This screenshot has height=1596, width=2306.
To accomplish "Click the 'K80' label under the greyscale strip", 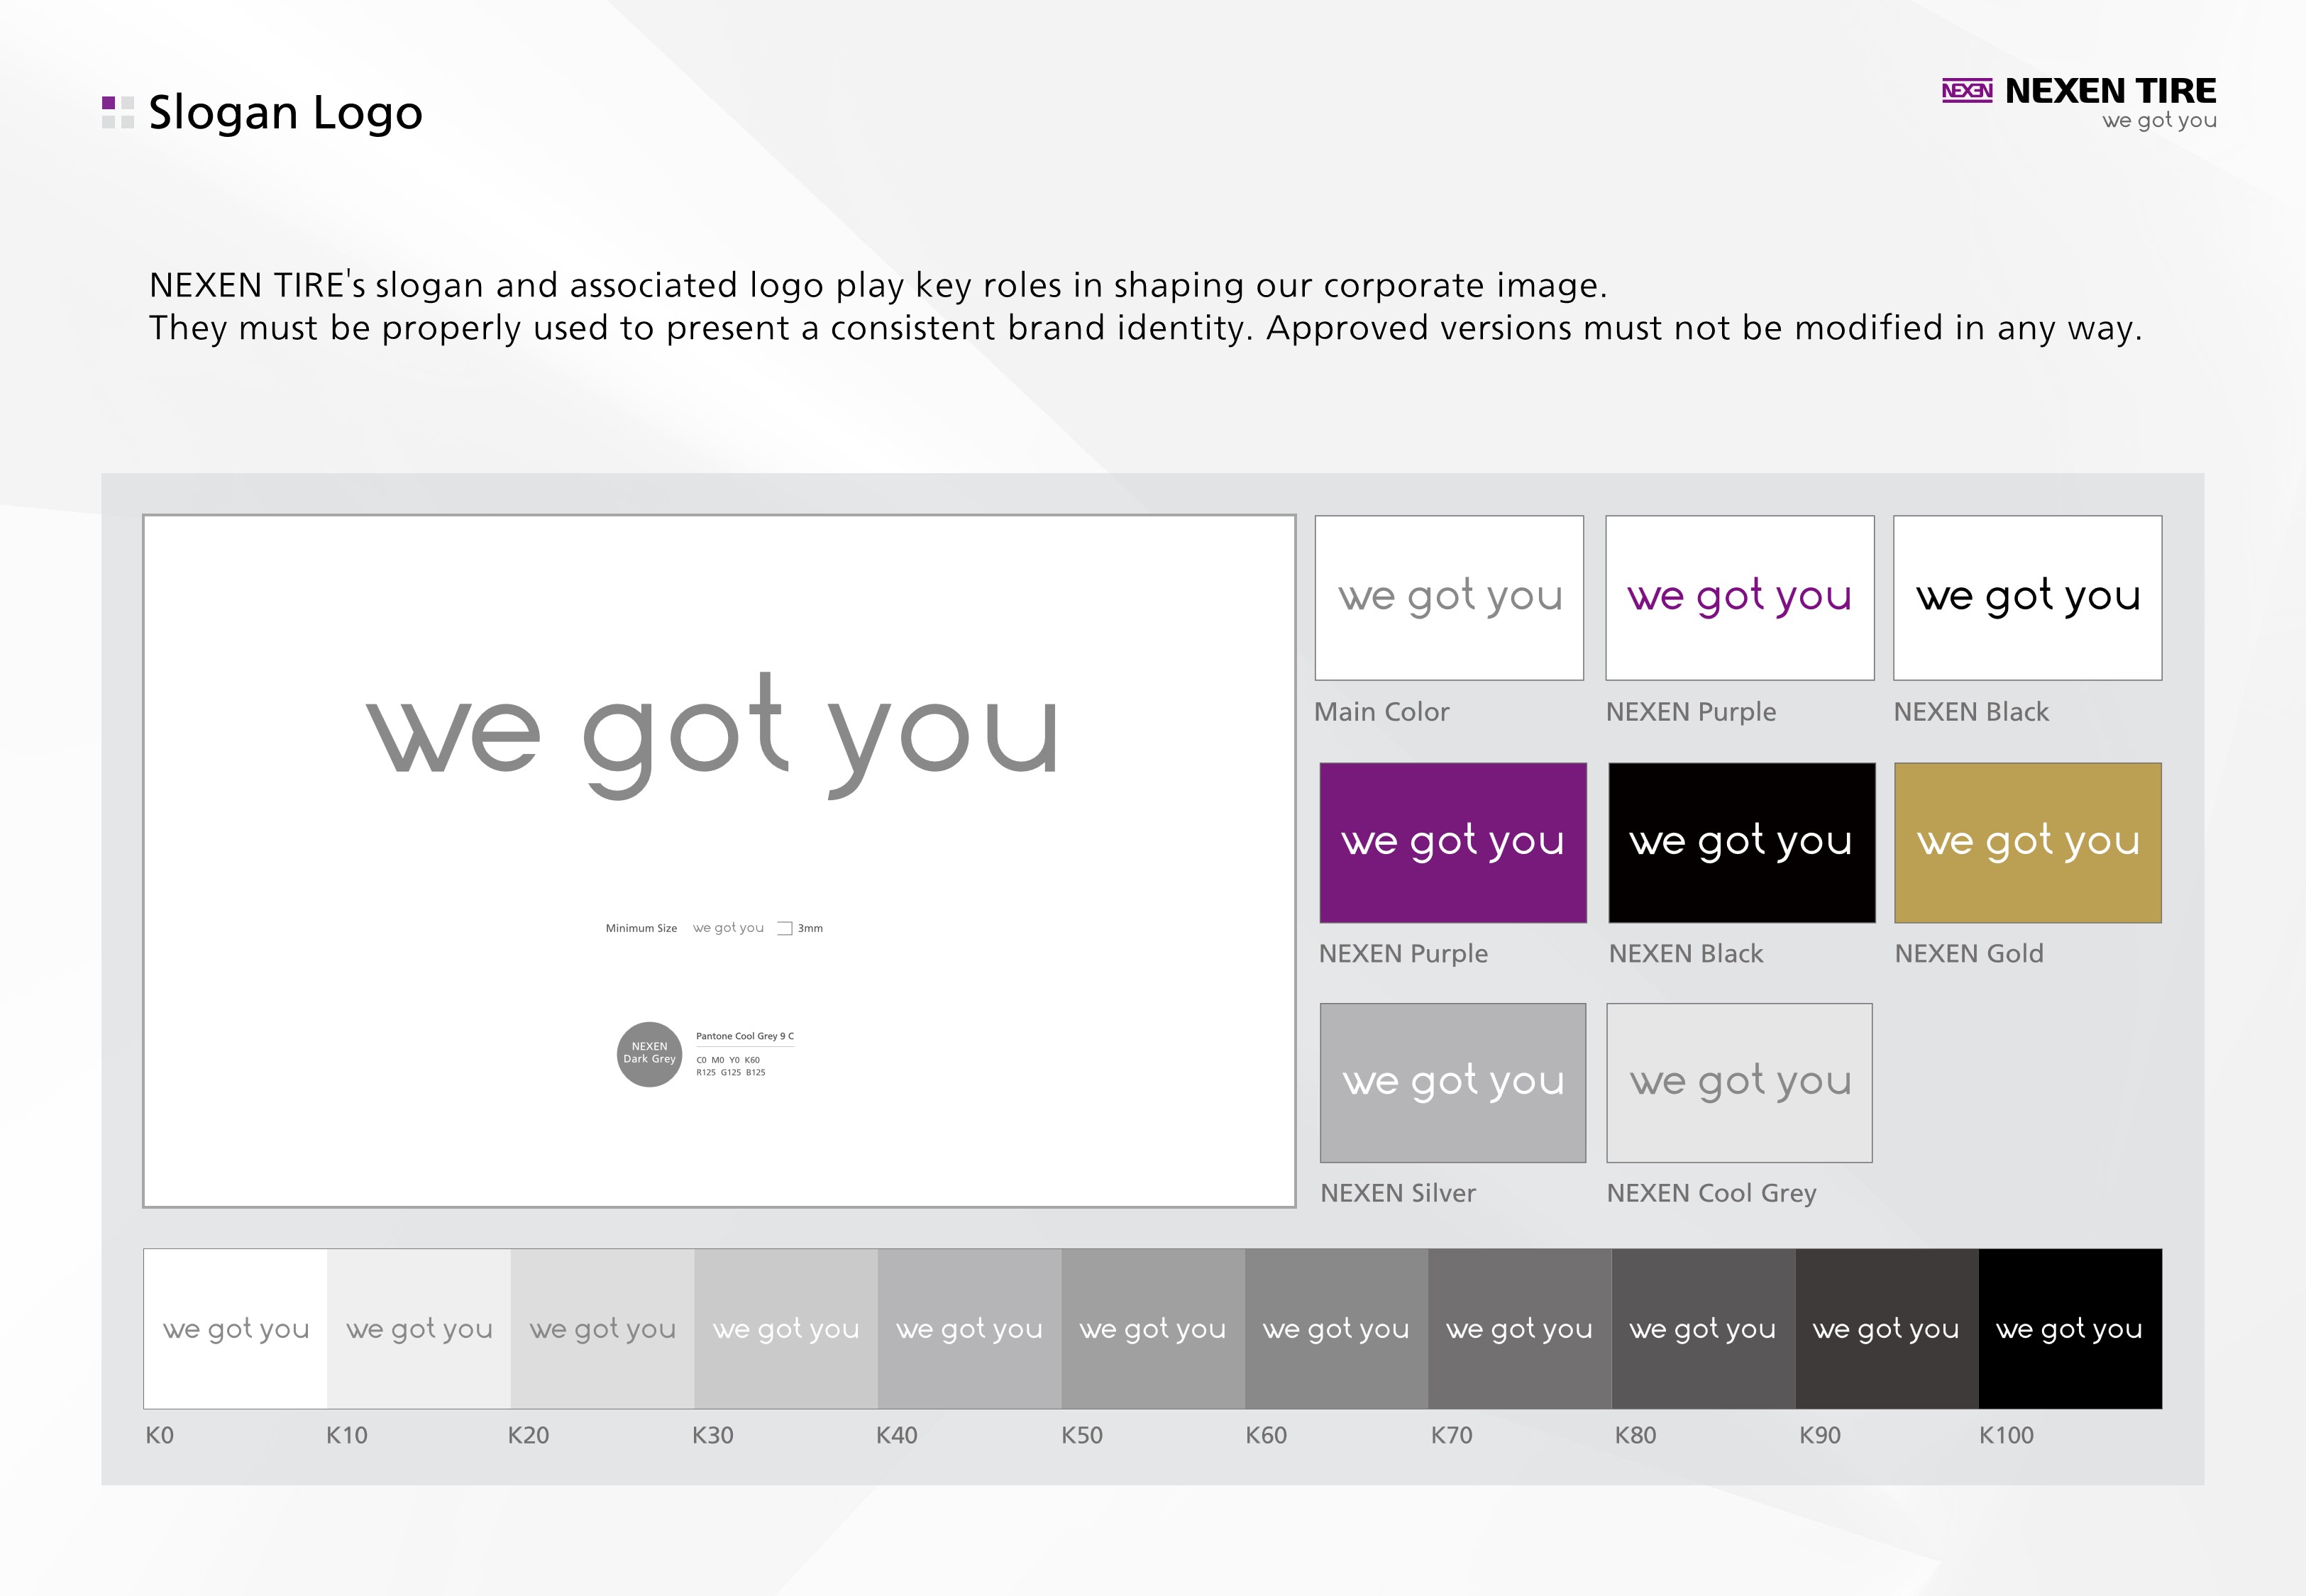I will pyautogui.click(x=1636, y=1435).
